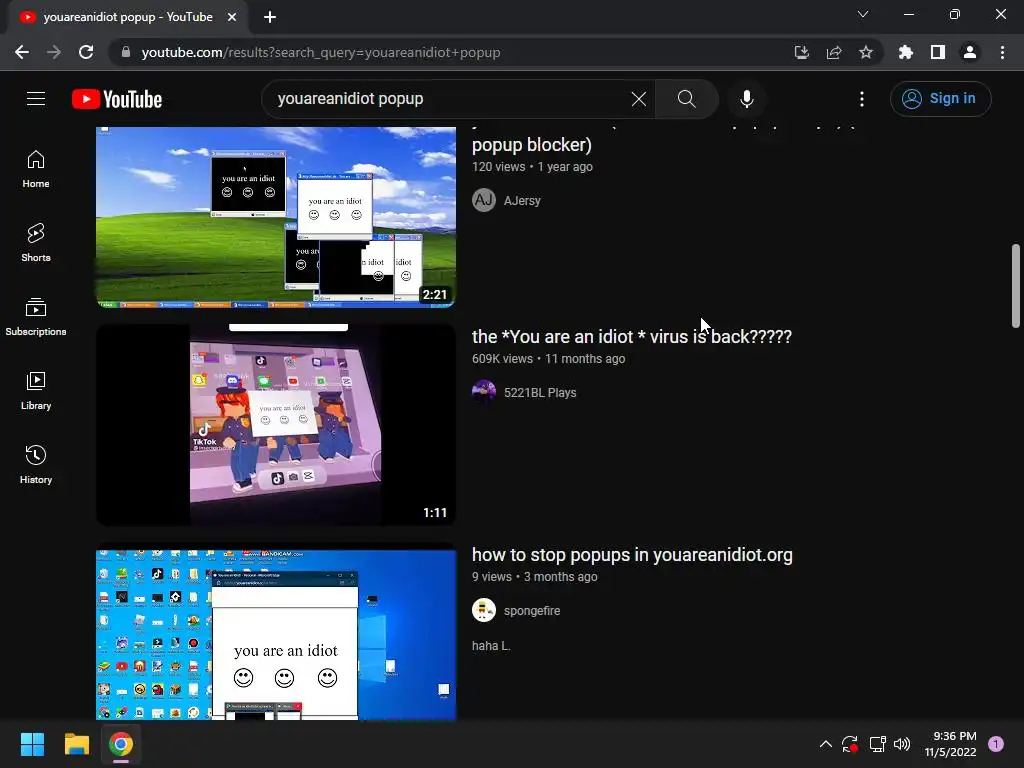Select the youareanidiot popup - YouTube tab
Viewport: 1024px width, 768px height.
pyautogui.click(x=128, y=17)
